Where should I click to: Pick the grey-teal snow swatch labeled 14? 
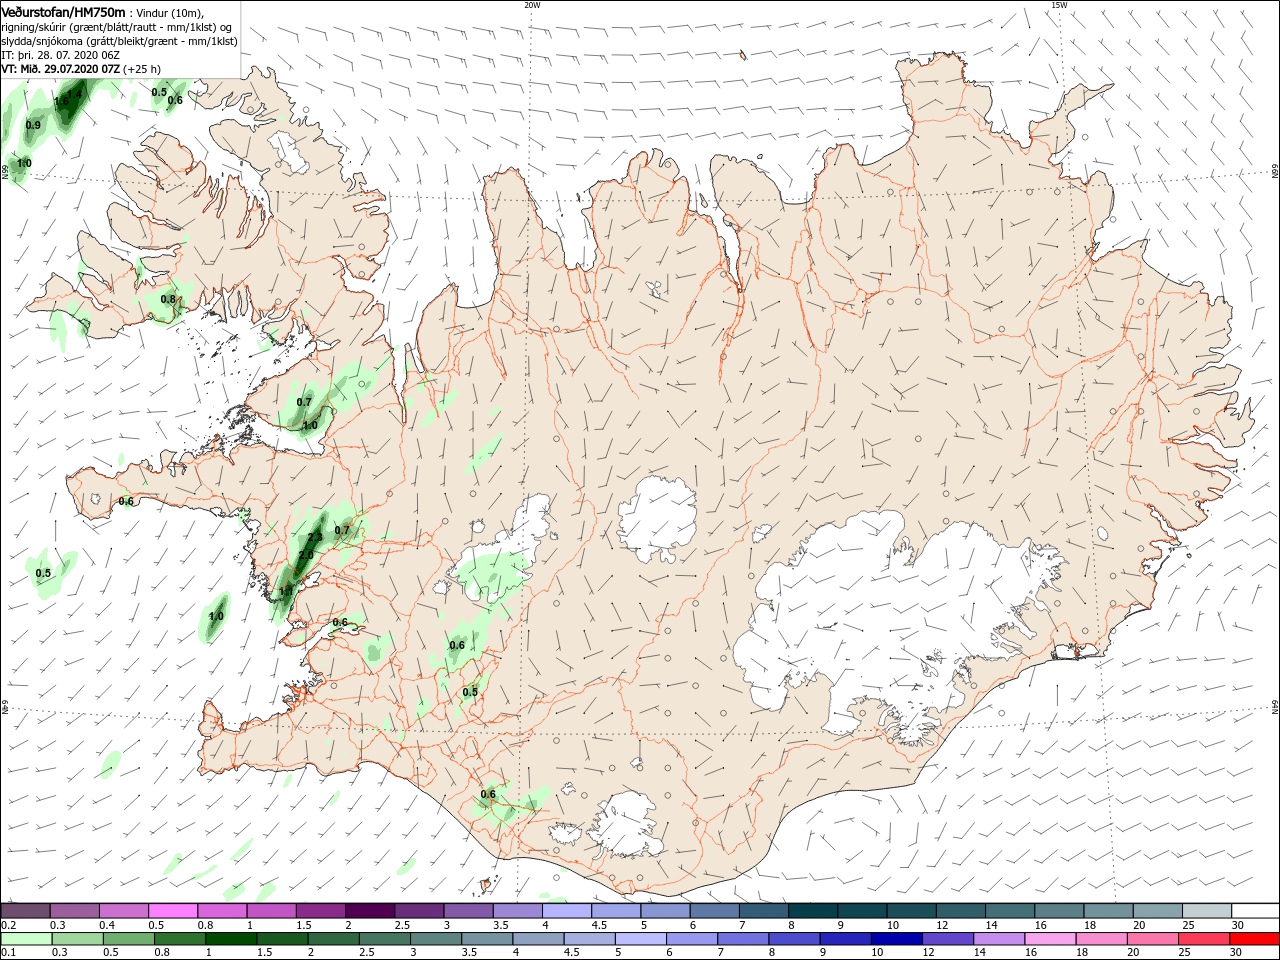pyautogui.click(x=1009, y=911)
